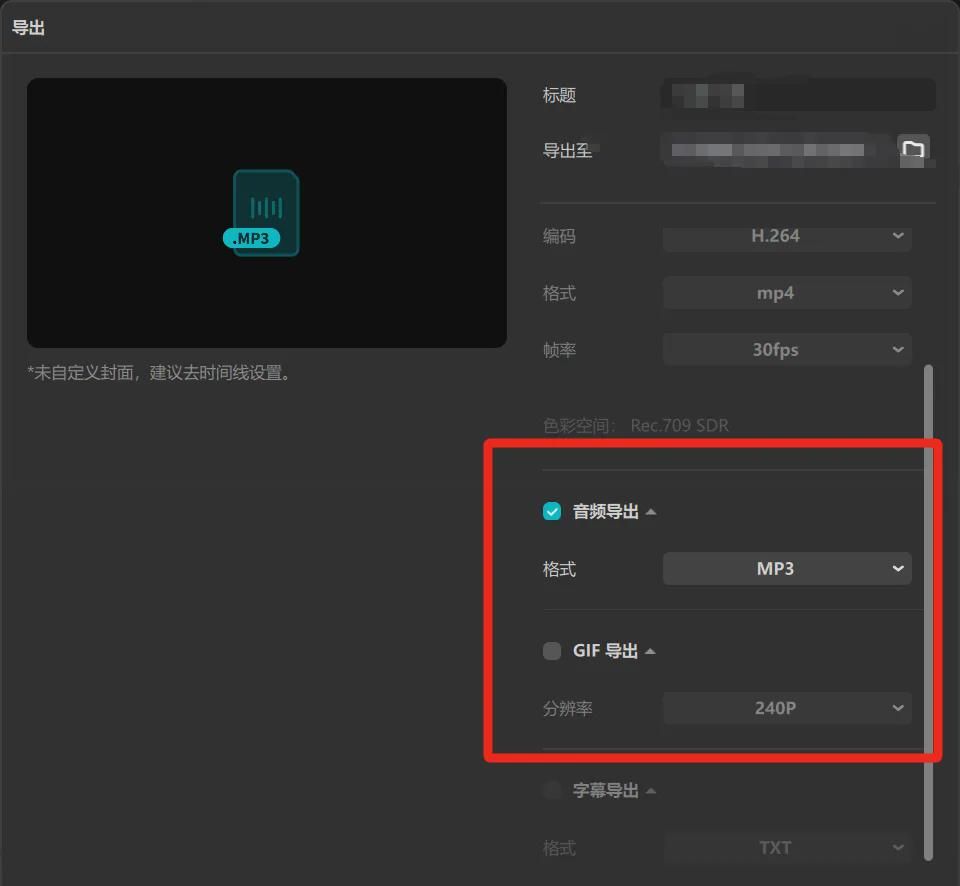Open the GIF resolution 240P dropdown

pos(787,708)
